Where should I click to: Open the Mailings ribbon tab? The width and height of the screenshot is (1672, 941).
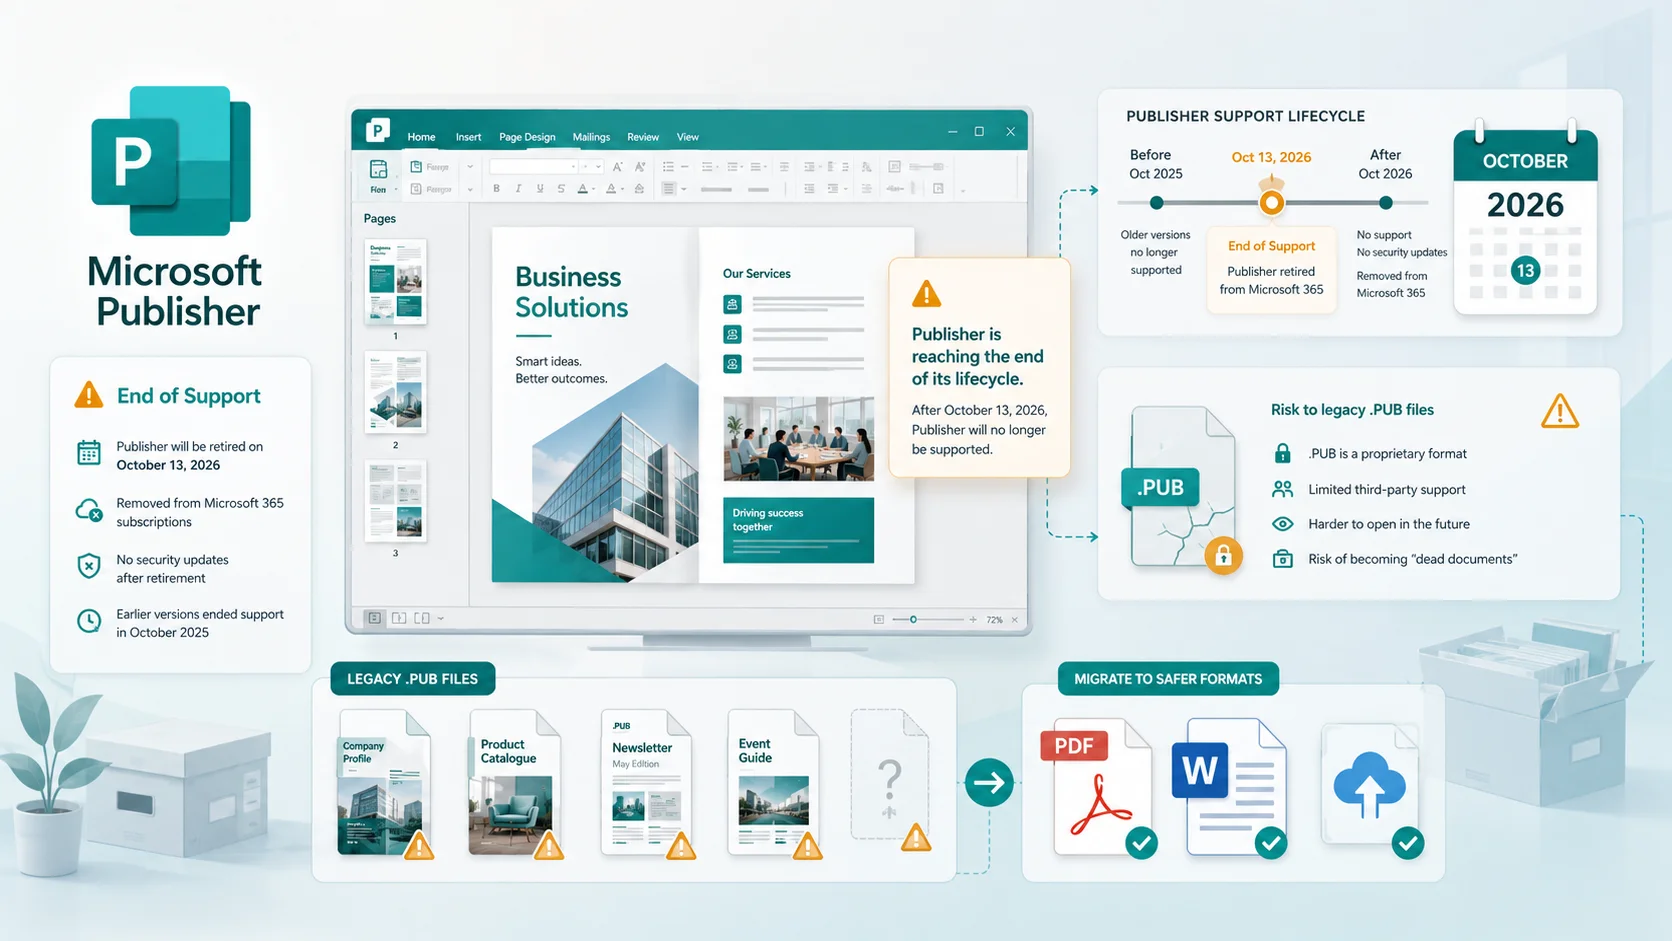pyautogui.click(x=591, y=137)
